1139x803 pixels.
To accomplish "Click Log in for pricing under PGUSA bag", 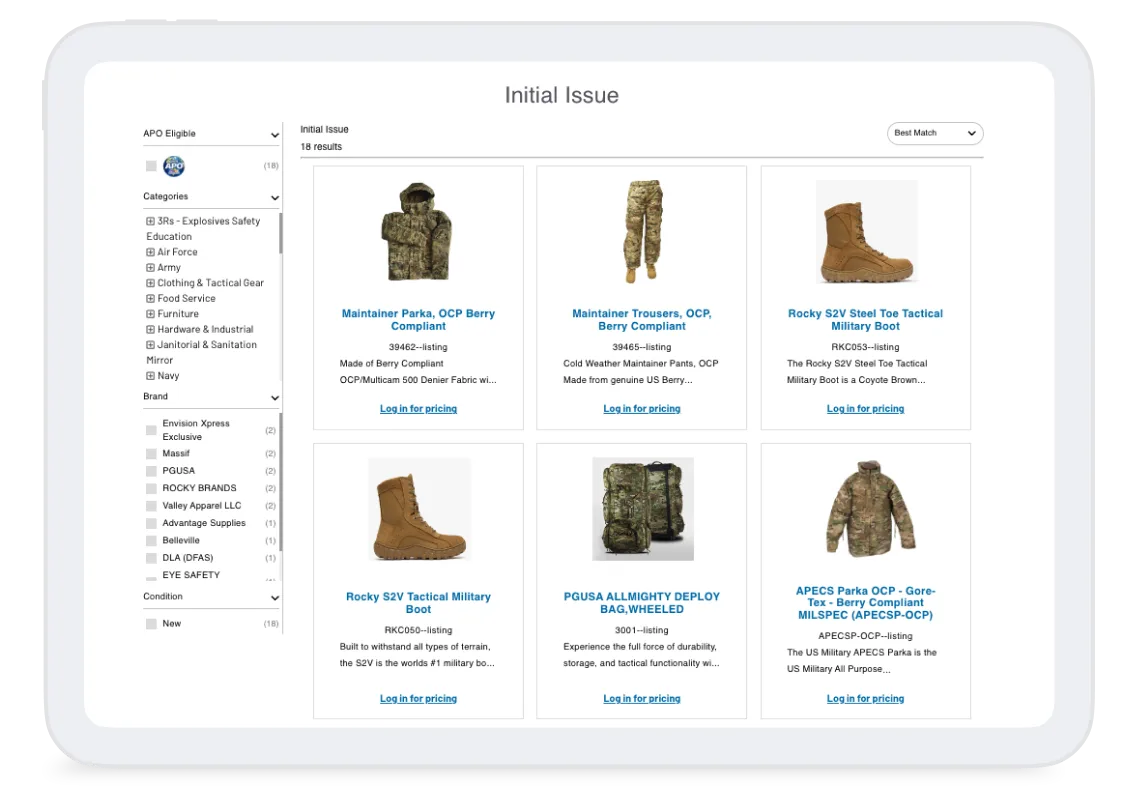I will click(x=641, y=698).
